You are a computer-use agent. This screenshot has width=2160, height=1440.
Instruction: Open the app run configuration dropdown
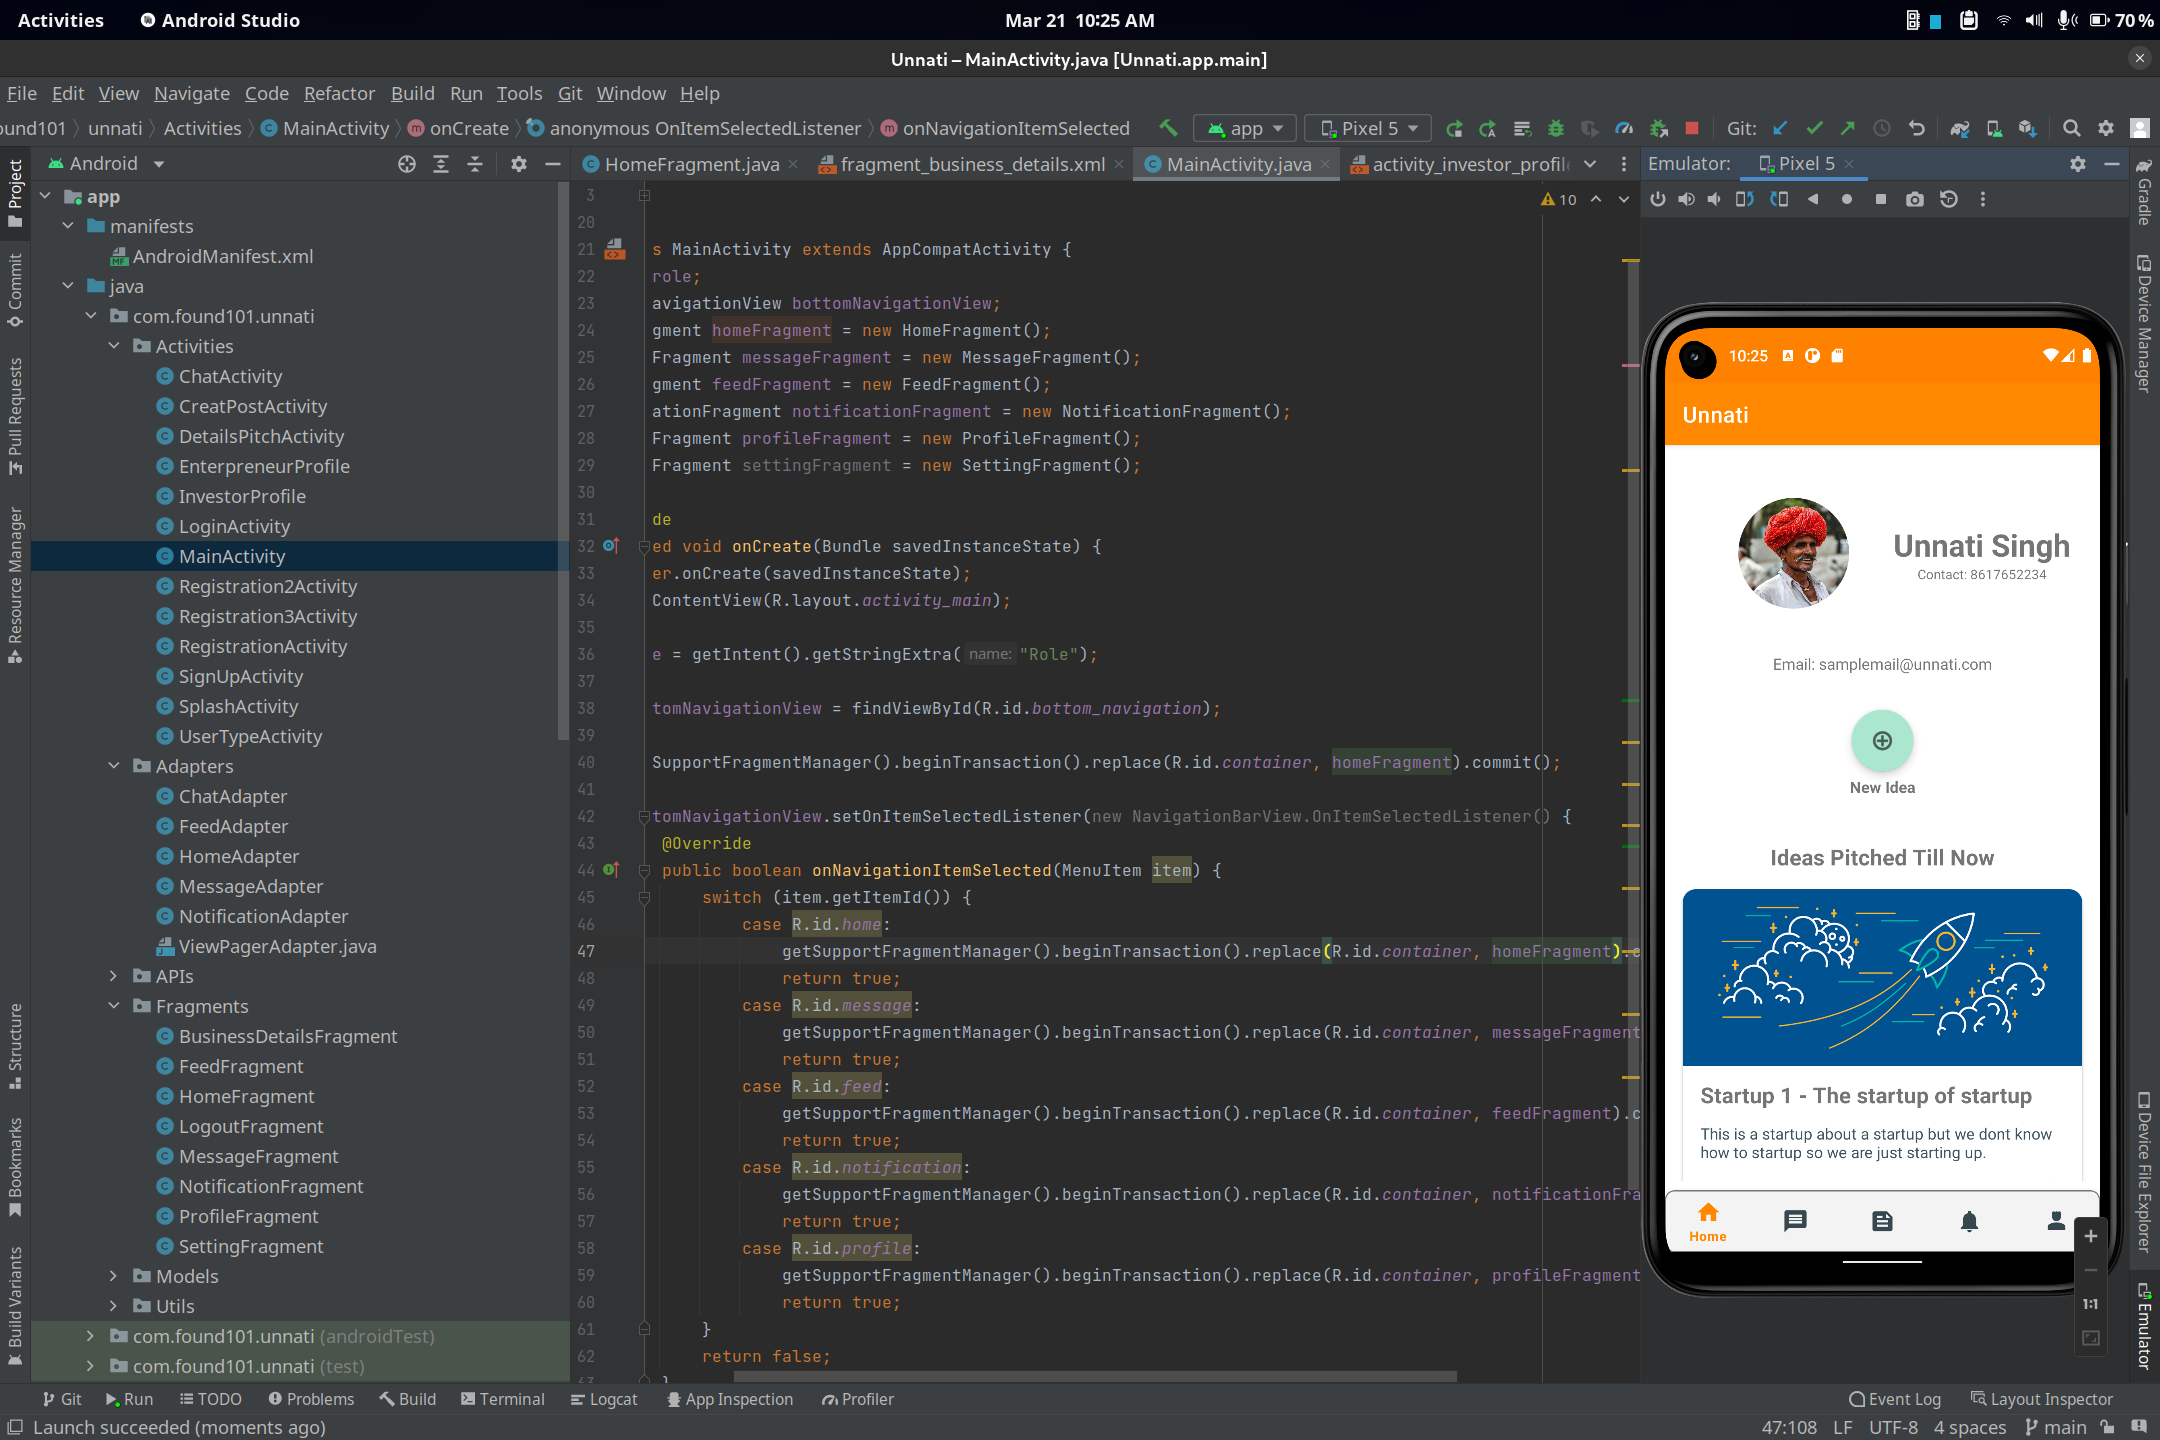click(x=1245, y=128)
